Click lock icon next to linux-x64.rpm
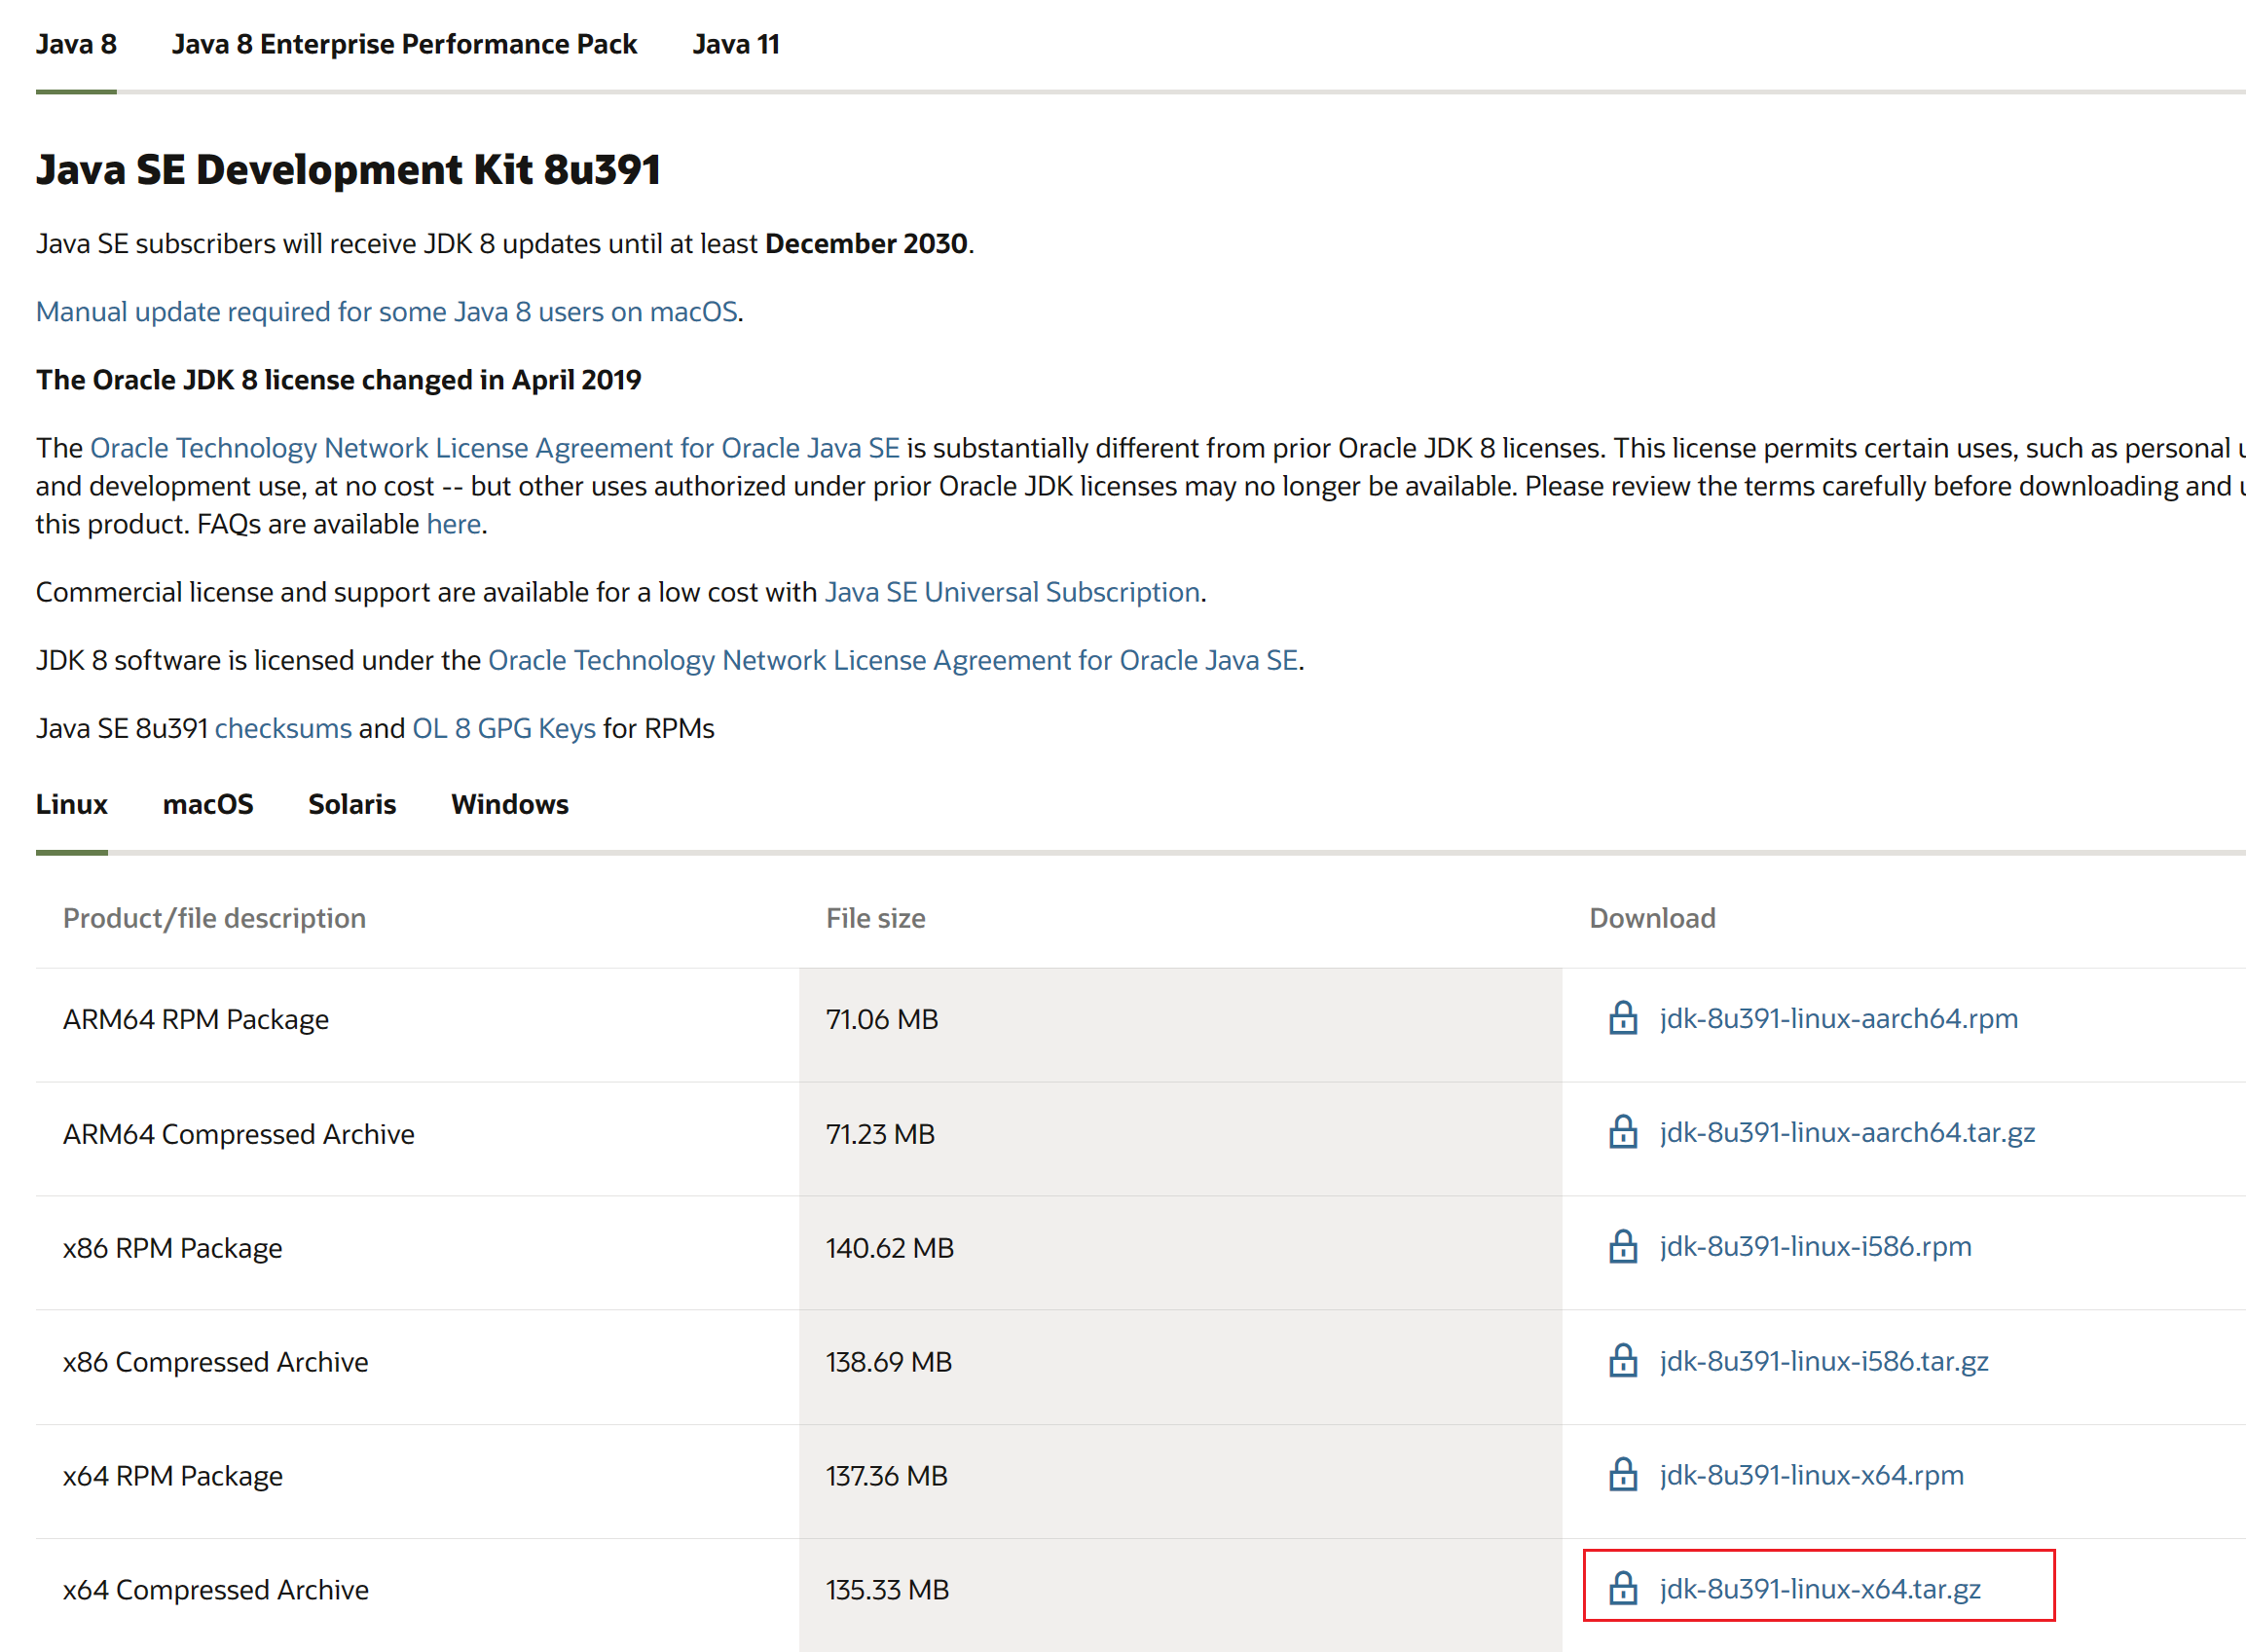The width and height of the screenshot is (2246, 1652). coord(1622,1474)
